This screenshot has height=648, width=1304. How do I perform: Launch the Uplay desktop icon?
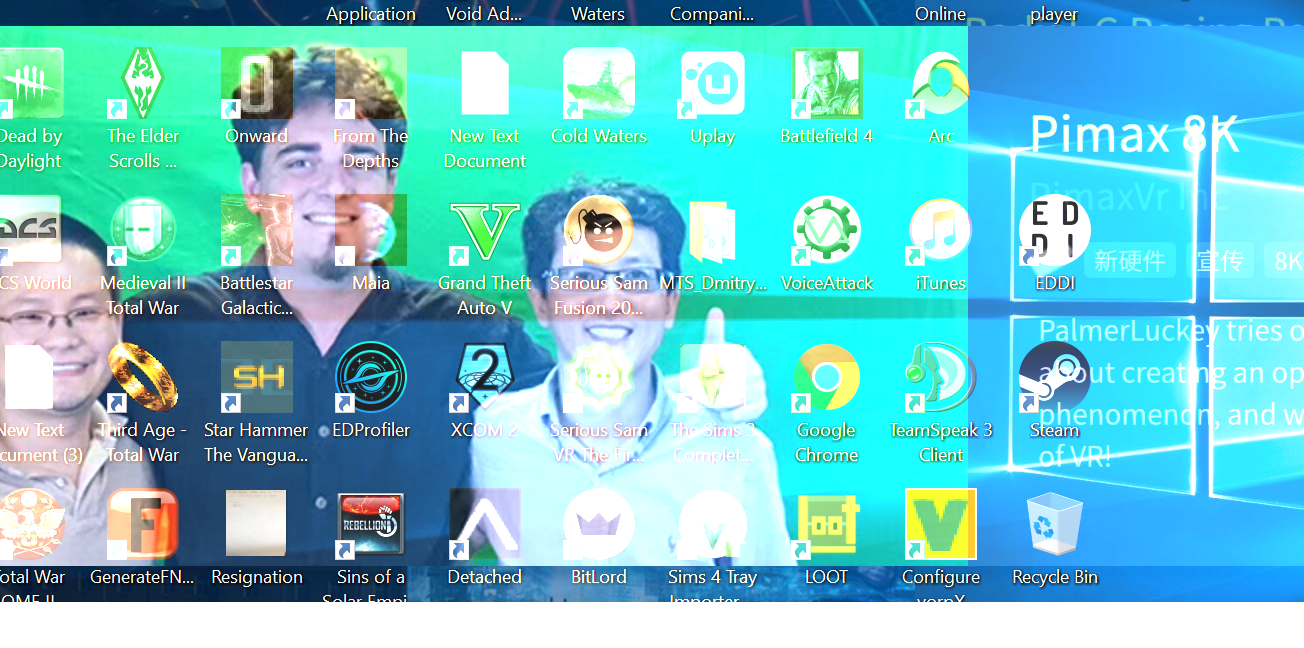pos(713,83)
